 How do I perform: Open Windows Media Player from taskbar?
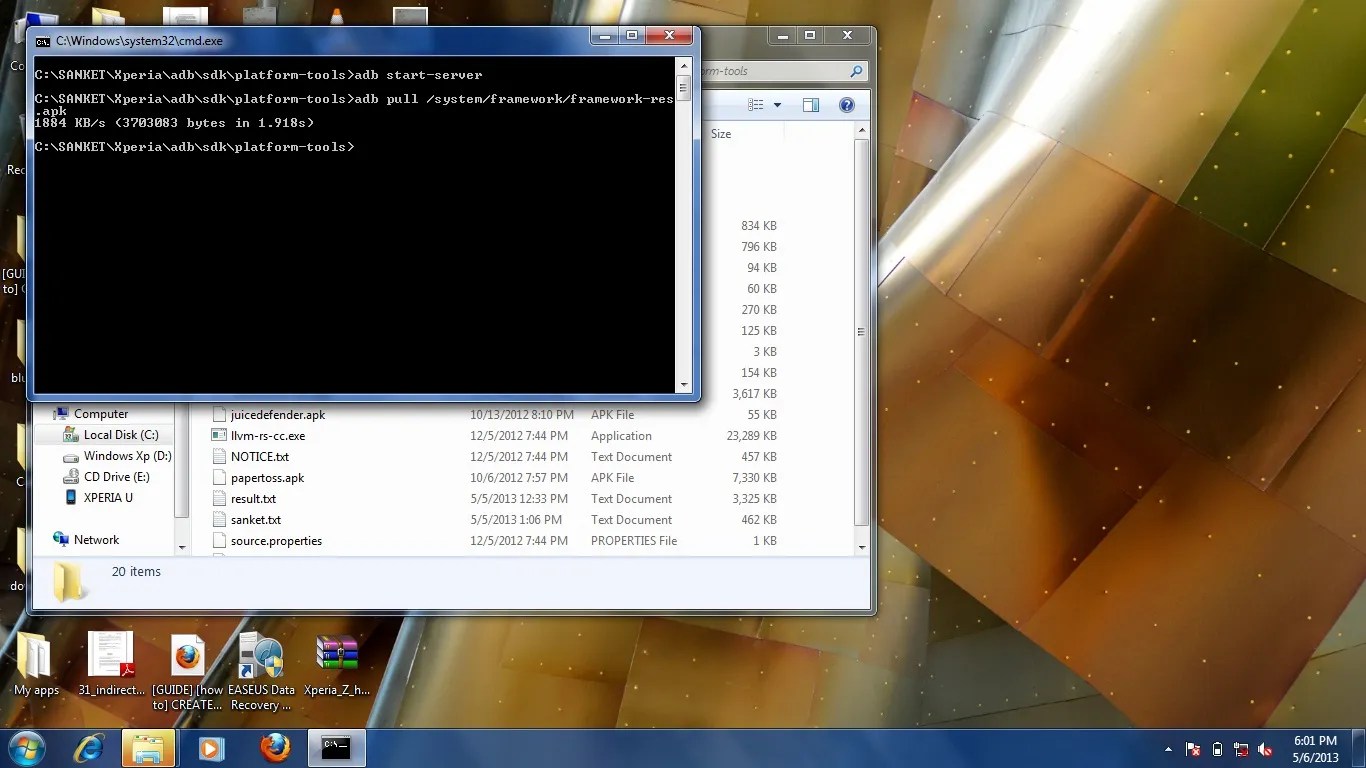pos(211,747)
